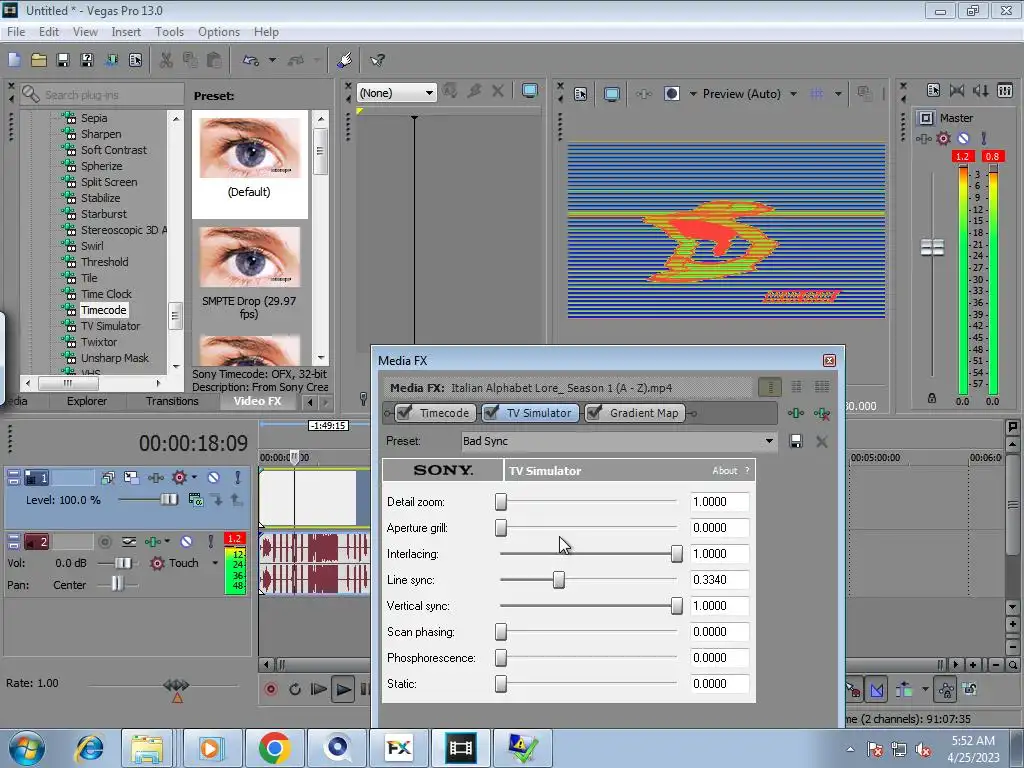Save the project with the floppy disk icon

tap(63, 60)
